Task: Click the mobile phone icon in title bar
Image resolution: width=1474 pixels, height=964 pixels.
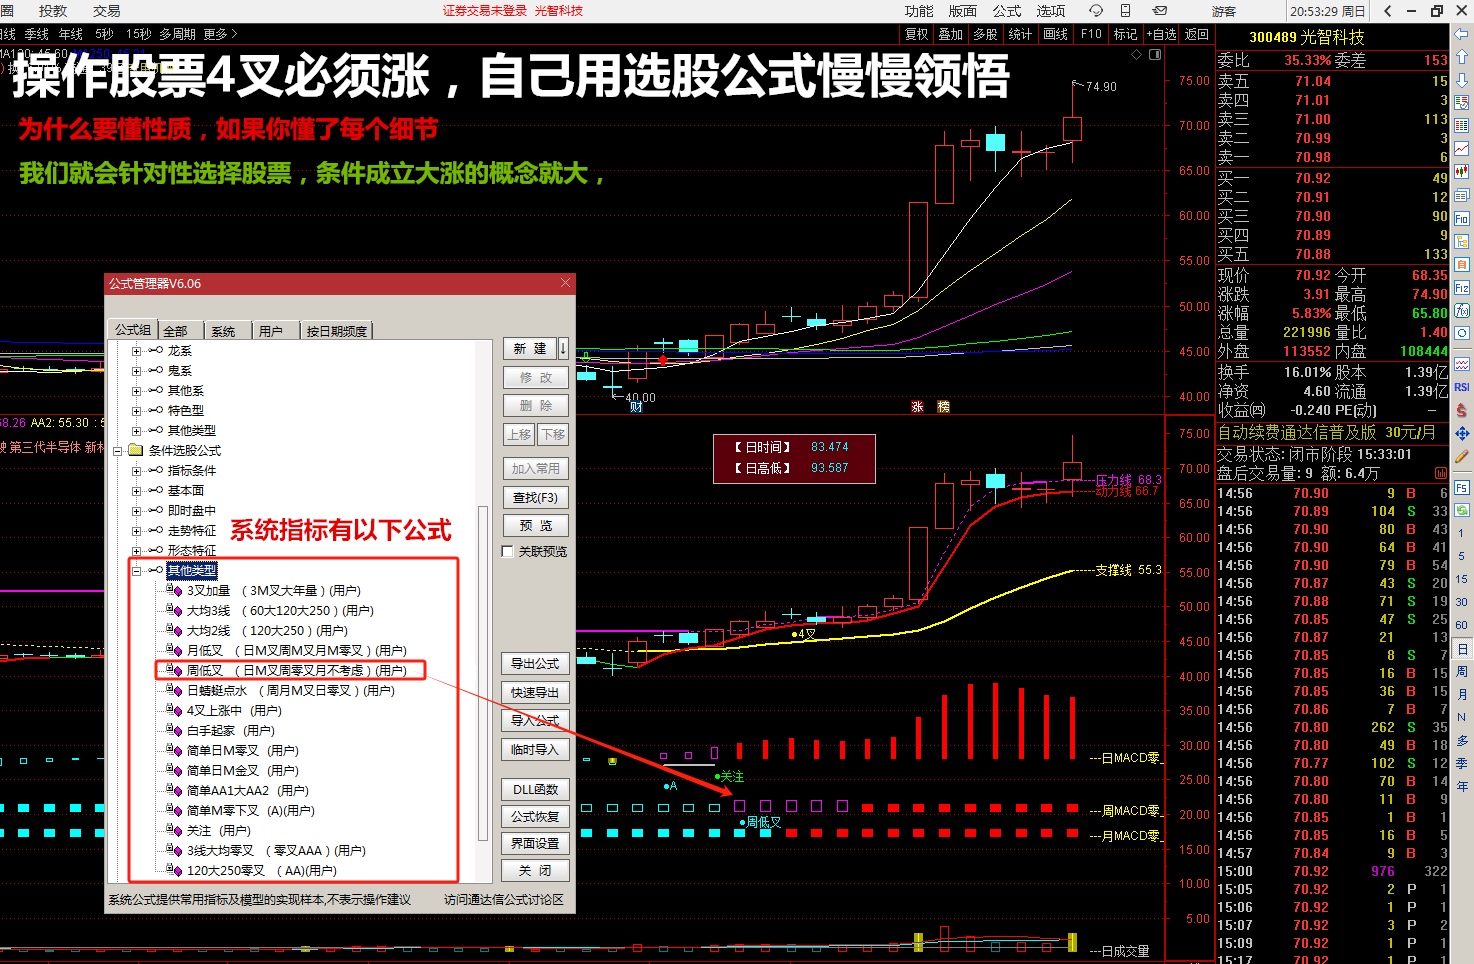Action: [x=1125, y=11]
